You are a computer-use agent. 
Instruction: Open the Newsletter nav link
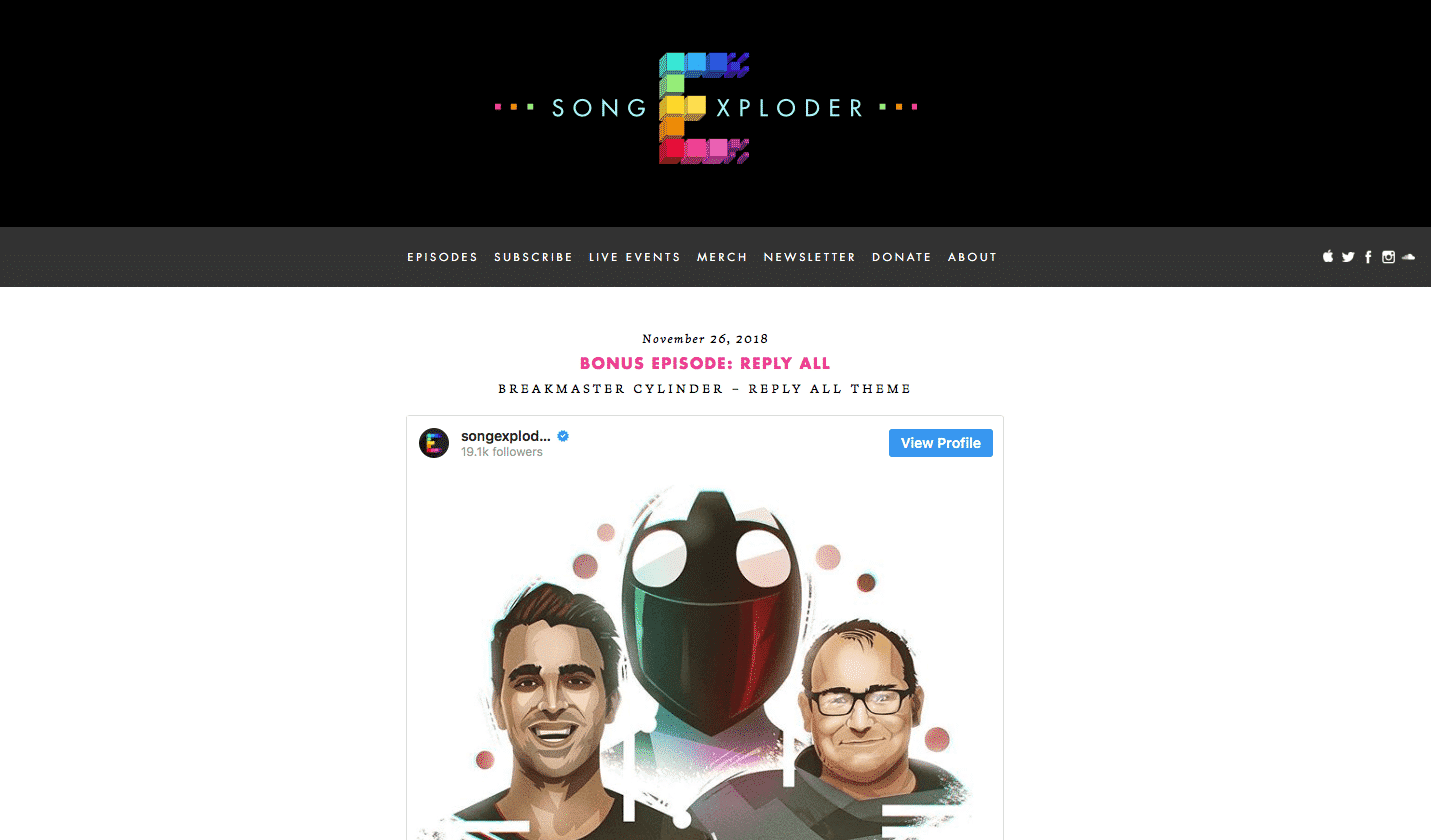809,257
